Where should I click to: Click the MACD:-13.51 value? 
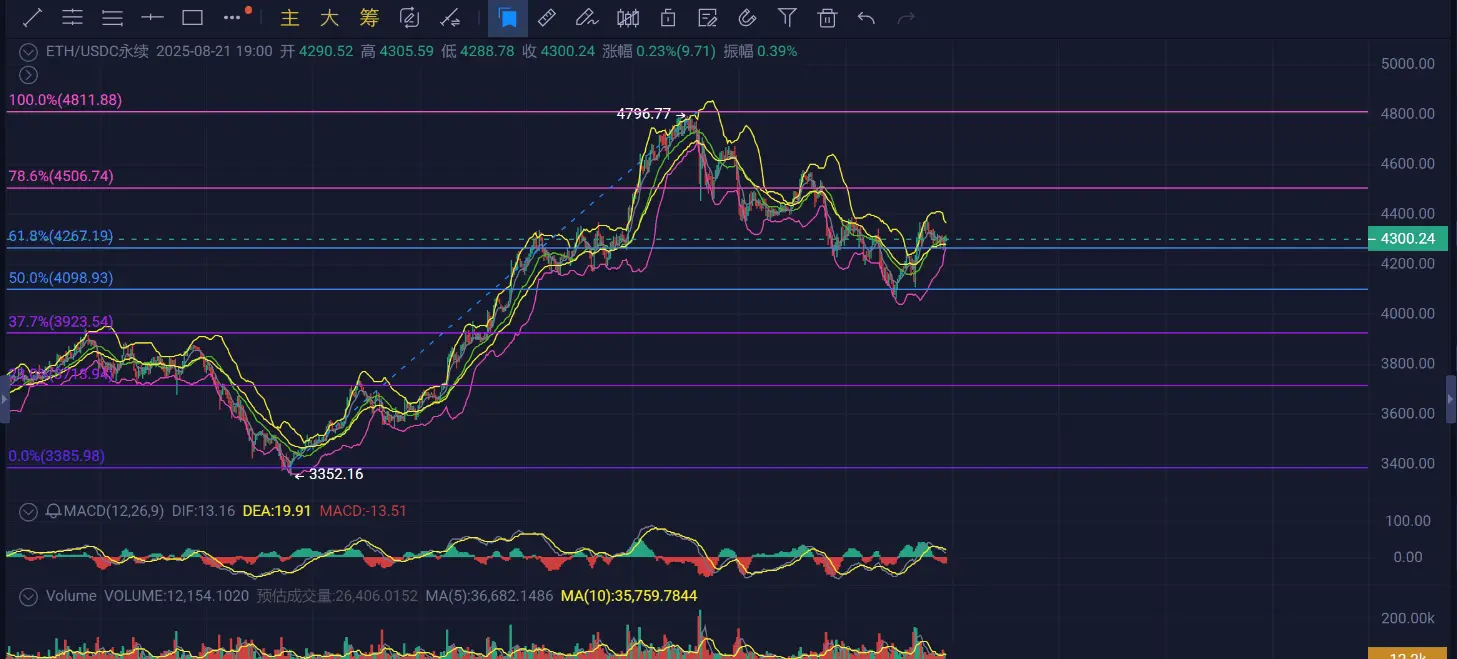tap(363, 511)
